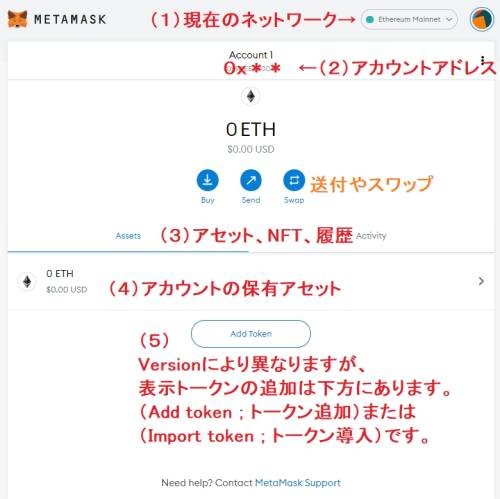Click the METAMASK wordmark text
The height and width of the screenshot is (499, 500).
(70, 19)
